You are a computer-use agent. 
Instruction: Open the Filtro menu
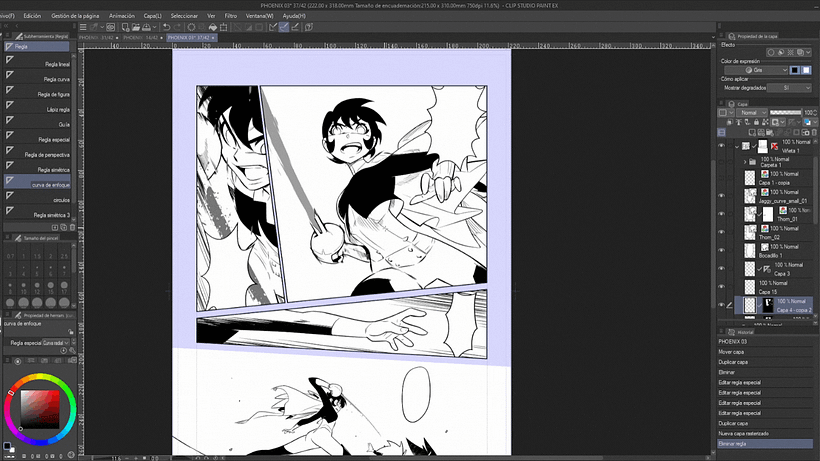click(x=231, y=16)
